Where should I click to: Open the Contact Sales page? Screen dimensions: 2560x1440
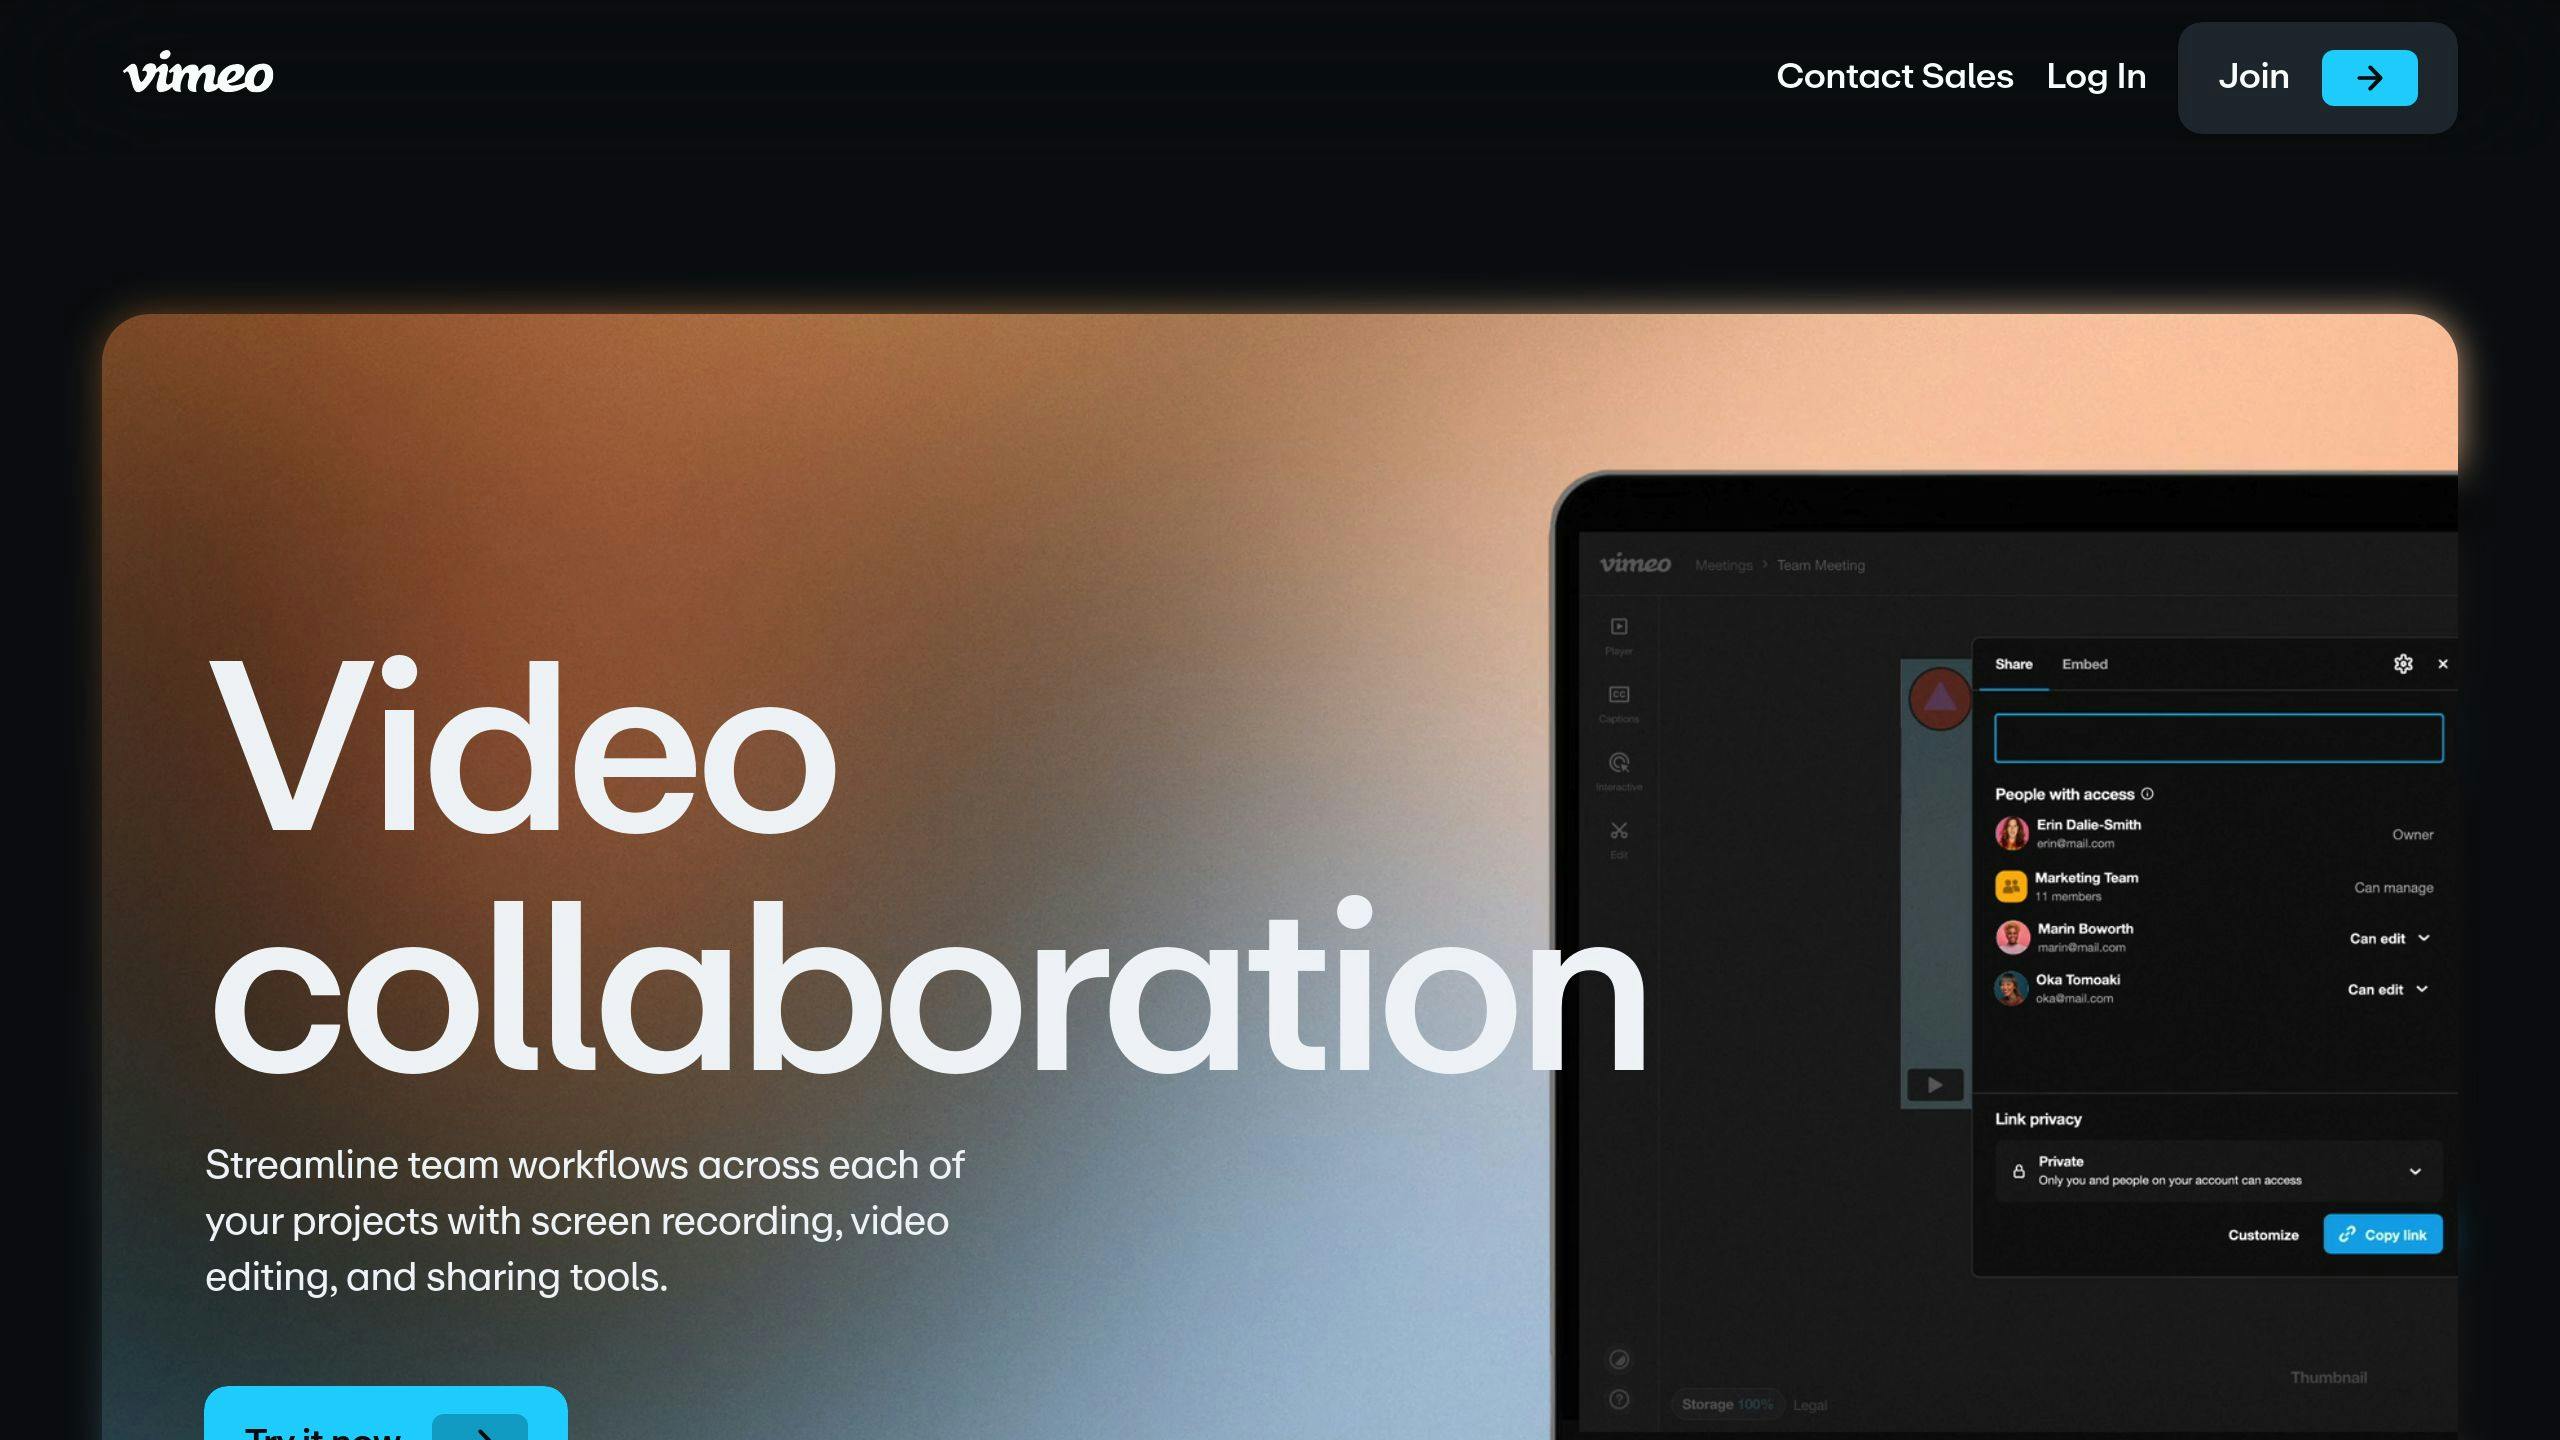coord(1894,76)
